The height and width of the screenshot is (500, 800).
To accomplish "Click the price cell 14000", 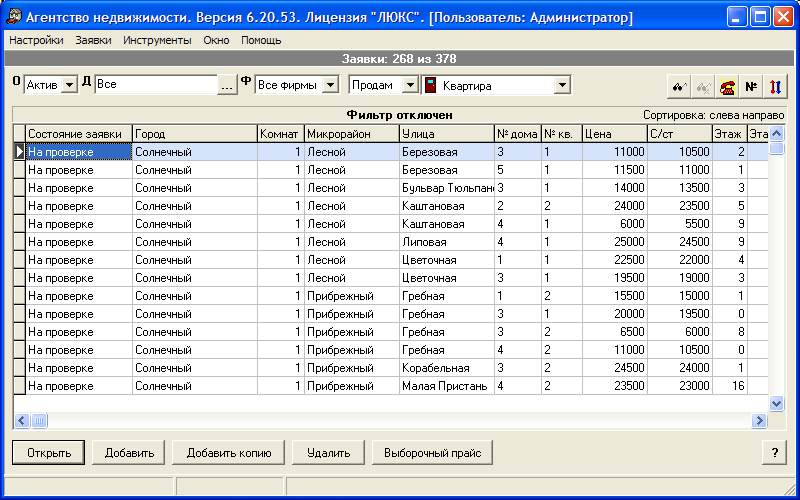I will [615, 188].
